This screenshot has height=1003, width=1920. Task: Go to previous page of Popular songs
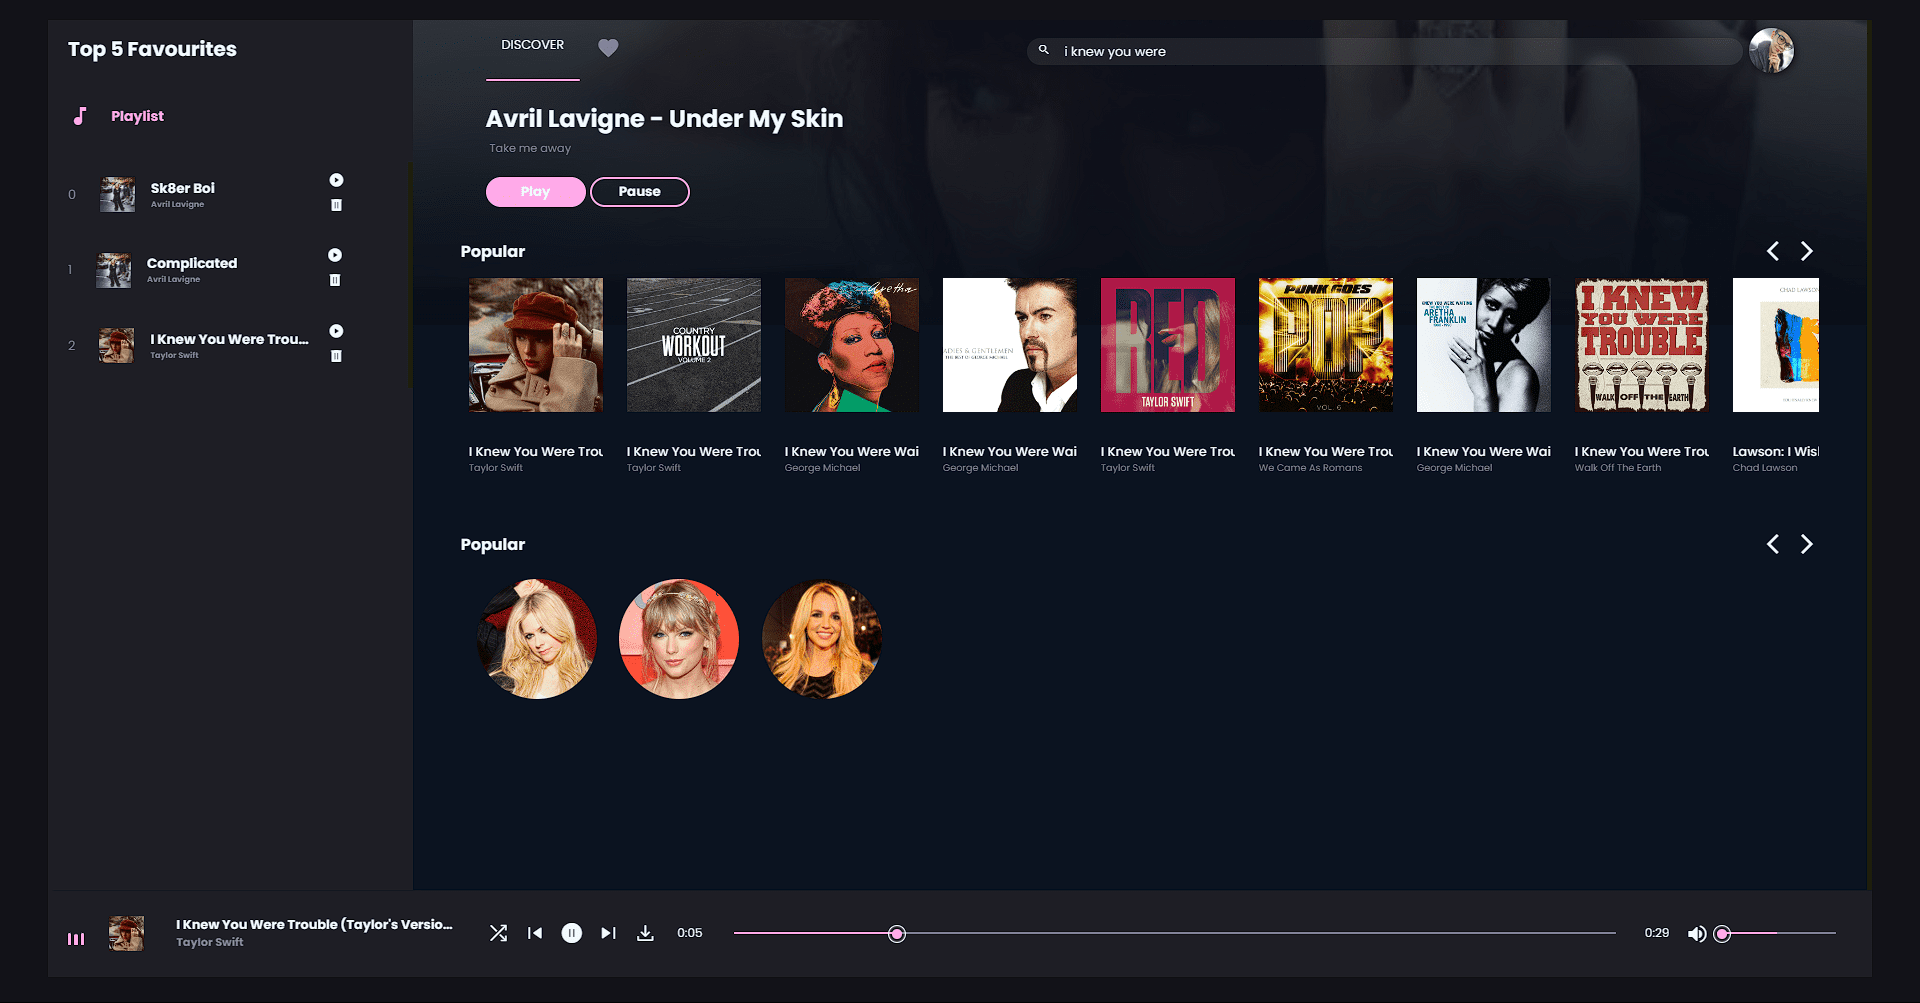tap(1772, 251)
